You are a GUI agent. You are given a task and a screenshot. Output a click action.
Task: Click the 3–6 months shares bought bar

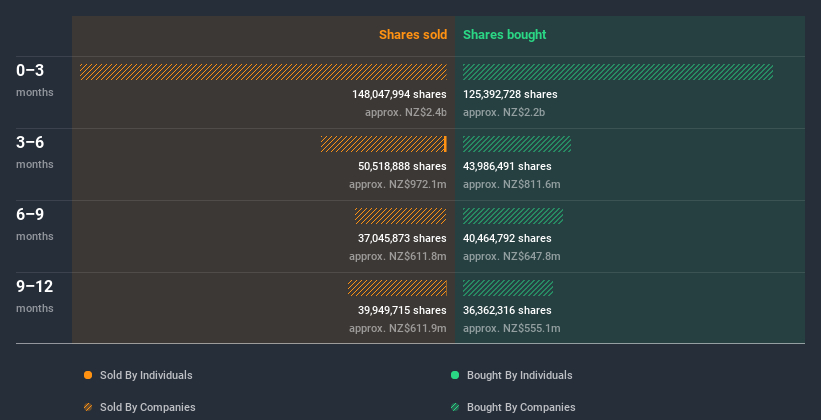(517, 144)
